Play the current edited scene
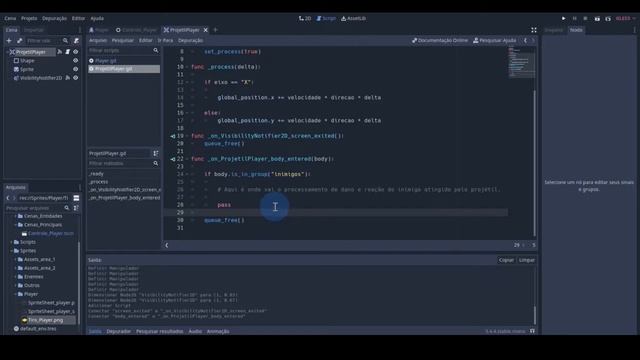 [x=597, y=18]
